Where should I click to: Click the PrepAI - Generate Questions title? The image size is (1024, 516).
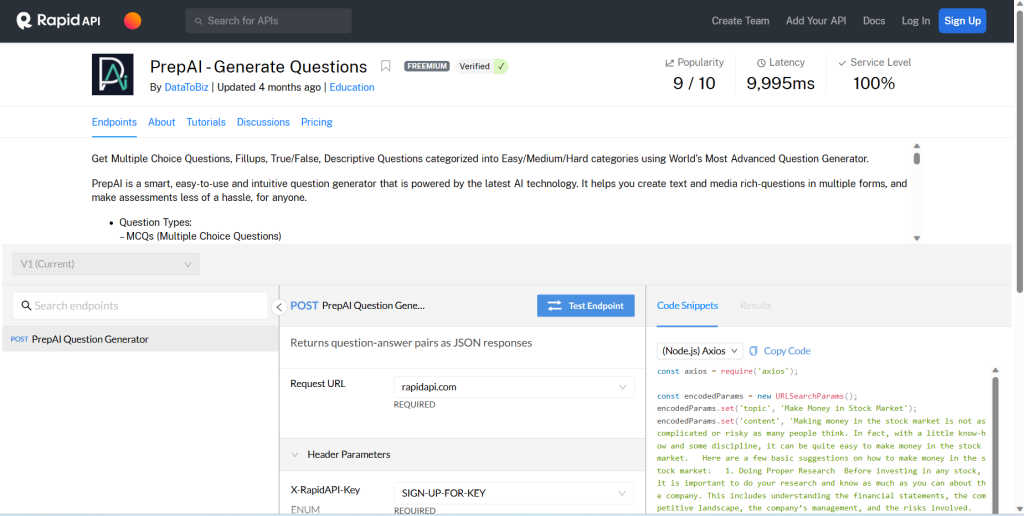tap(259, 67)
